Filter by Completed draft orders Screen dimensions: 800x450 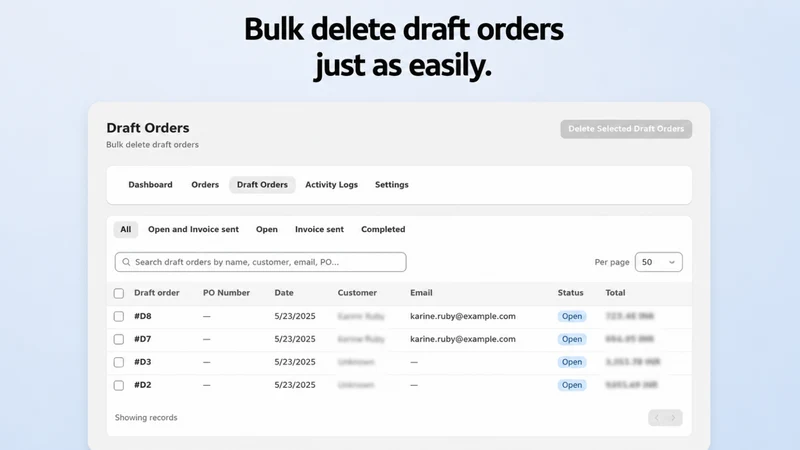click(x=383, y=230)
